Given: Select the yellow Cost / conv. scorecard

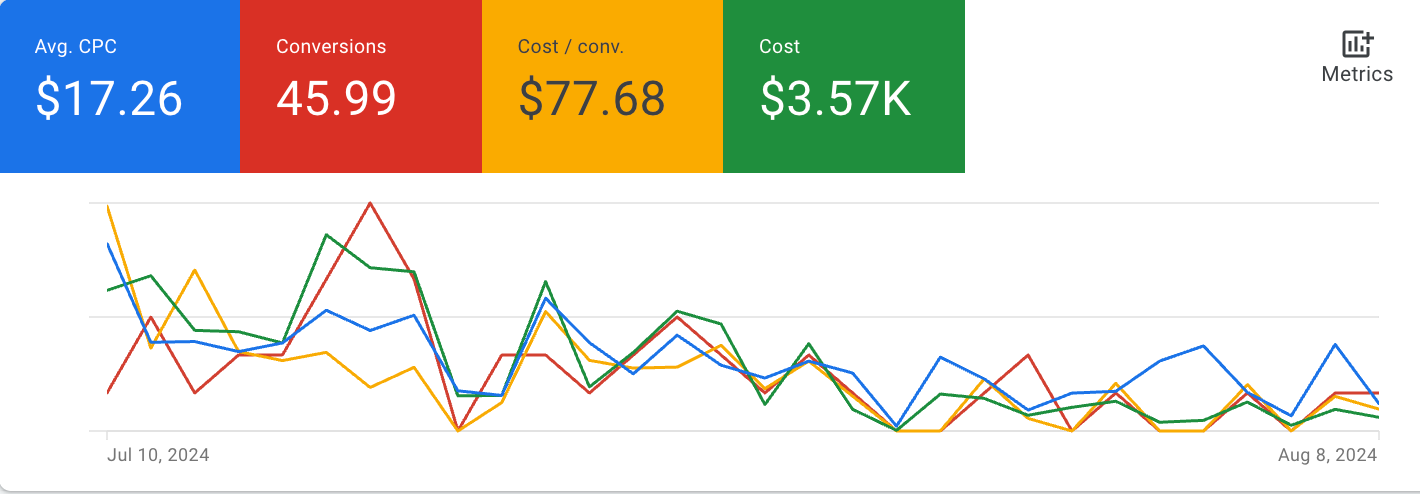Looking at the screenshot, I should 602,86.
